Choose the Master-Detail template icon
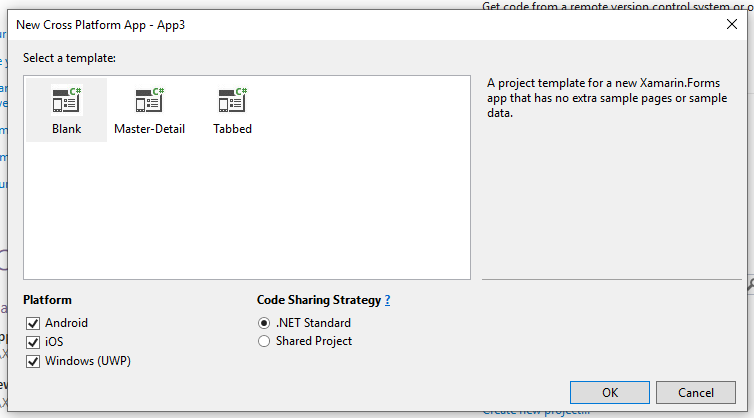The height and width of the screenshot is (418, 754). pyautogui.click(x=150, y=100)
